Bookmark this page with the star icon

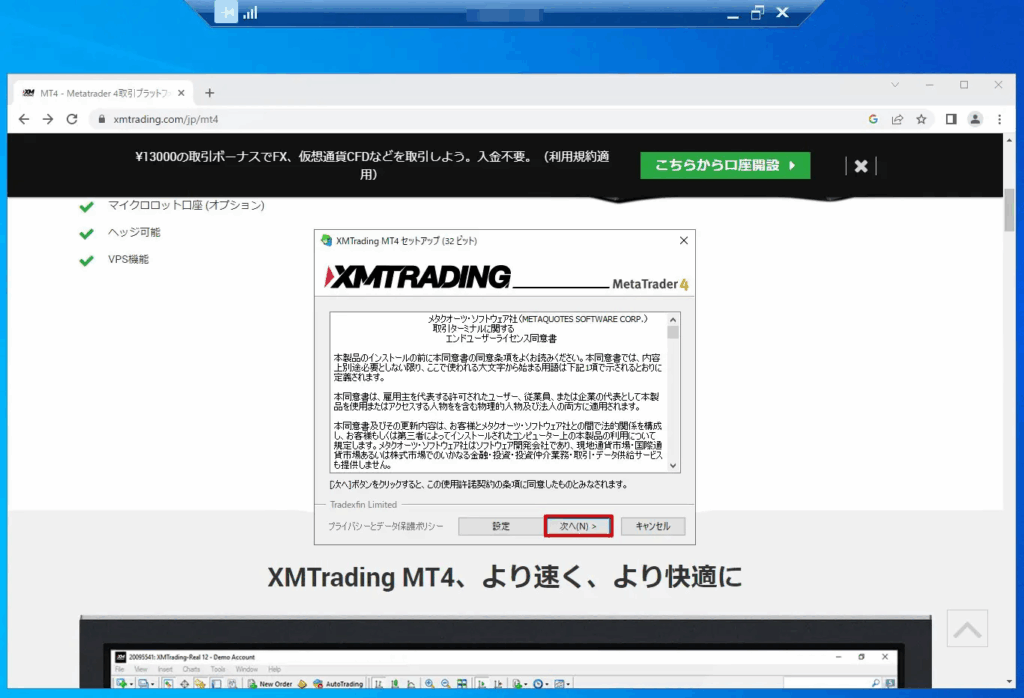click(x=921, y=119)
